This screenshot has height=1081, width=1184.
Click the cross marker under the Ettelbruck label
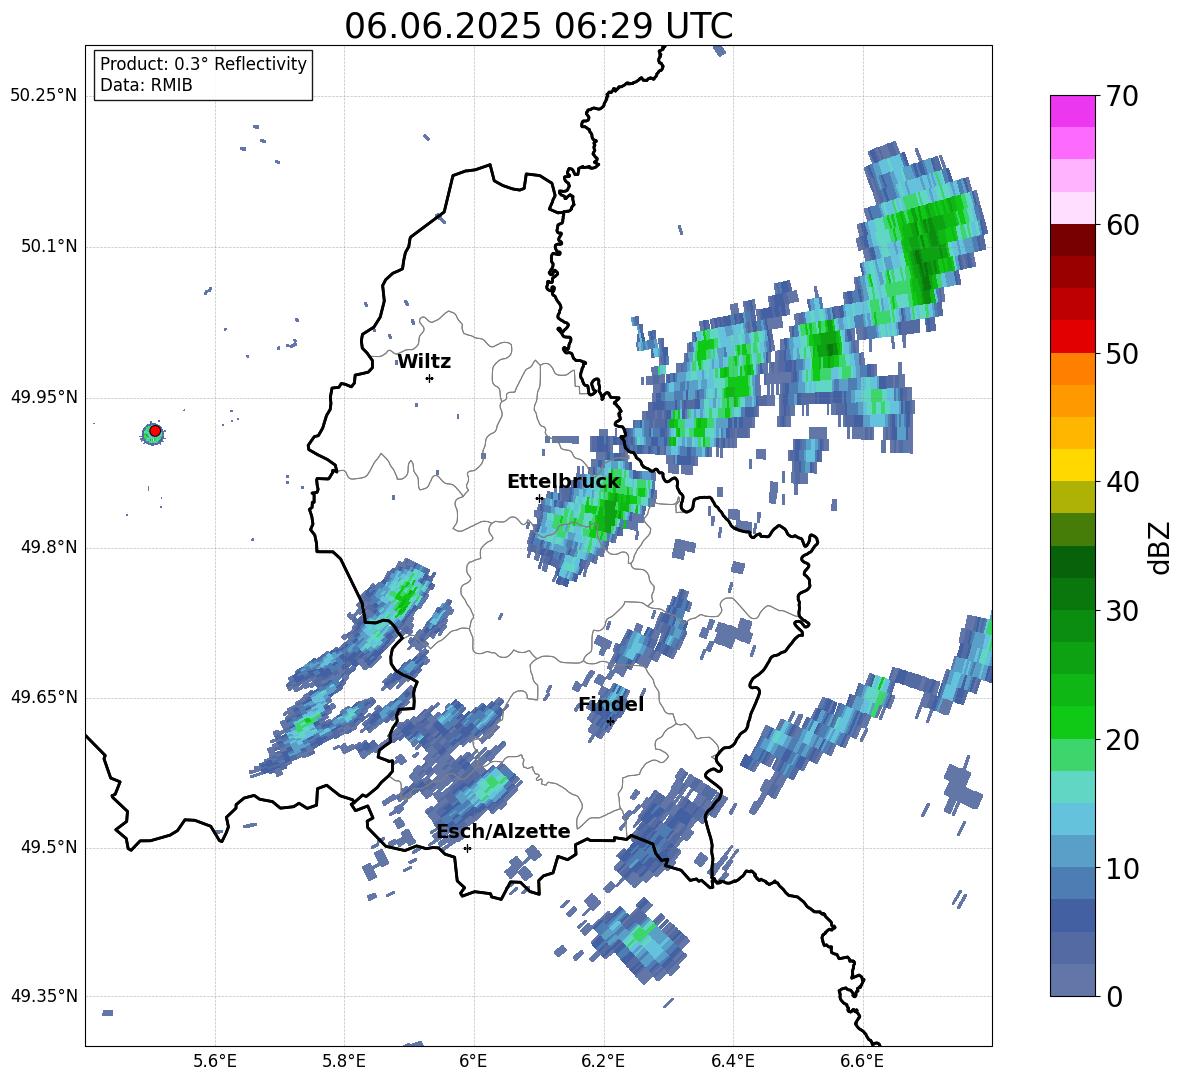point(539,499)
